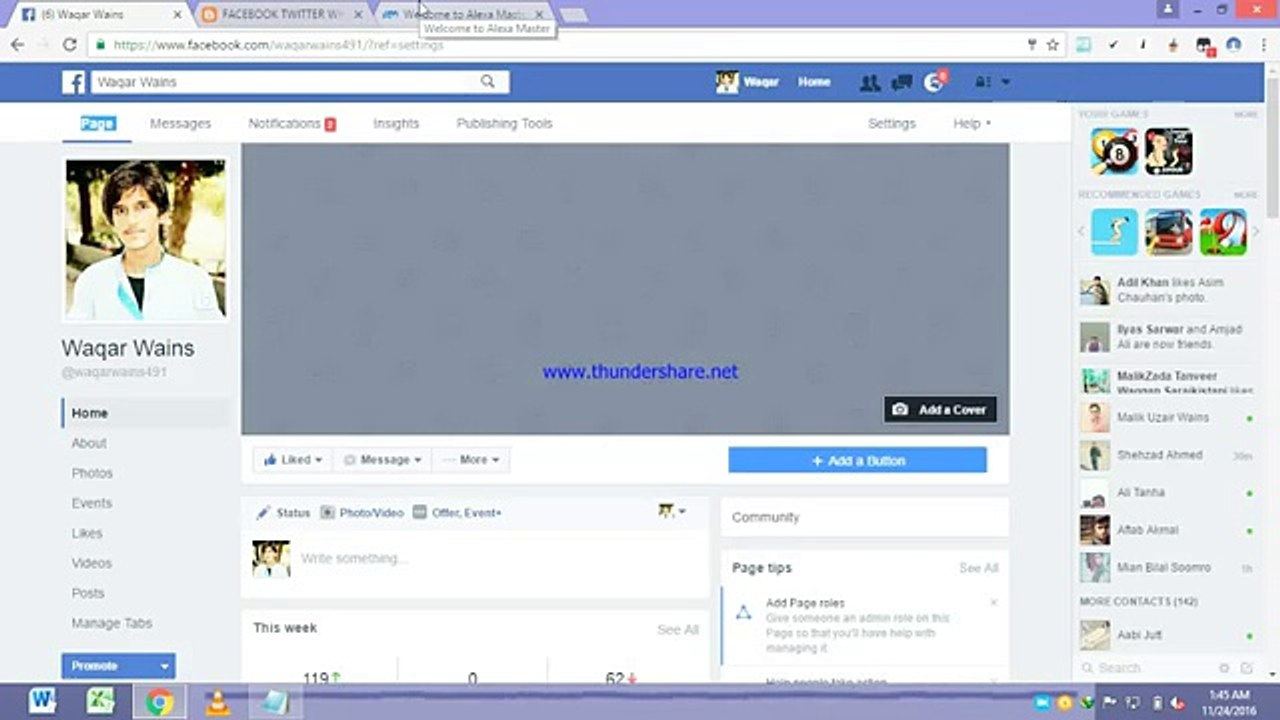Viewport: 1280px width, 720px height.
Task: Open account menu dropdown arrow in header
Action: pyautogui.click(x=1006, y=83)
